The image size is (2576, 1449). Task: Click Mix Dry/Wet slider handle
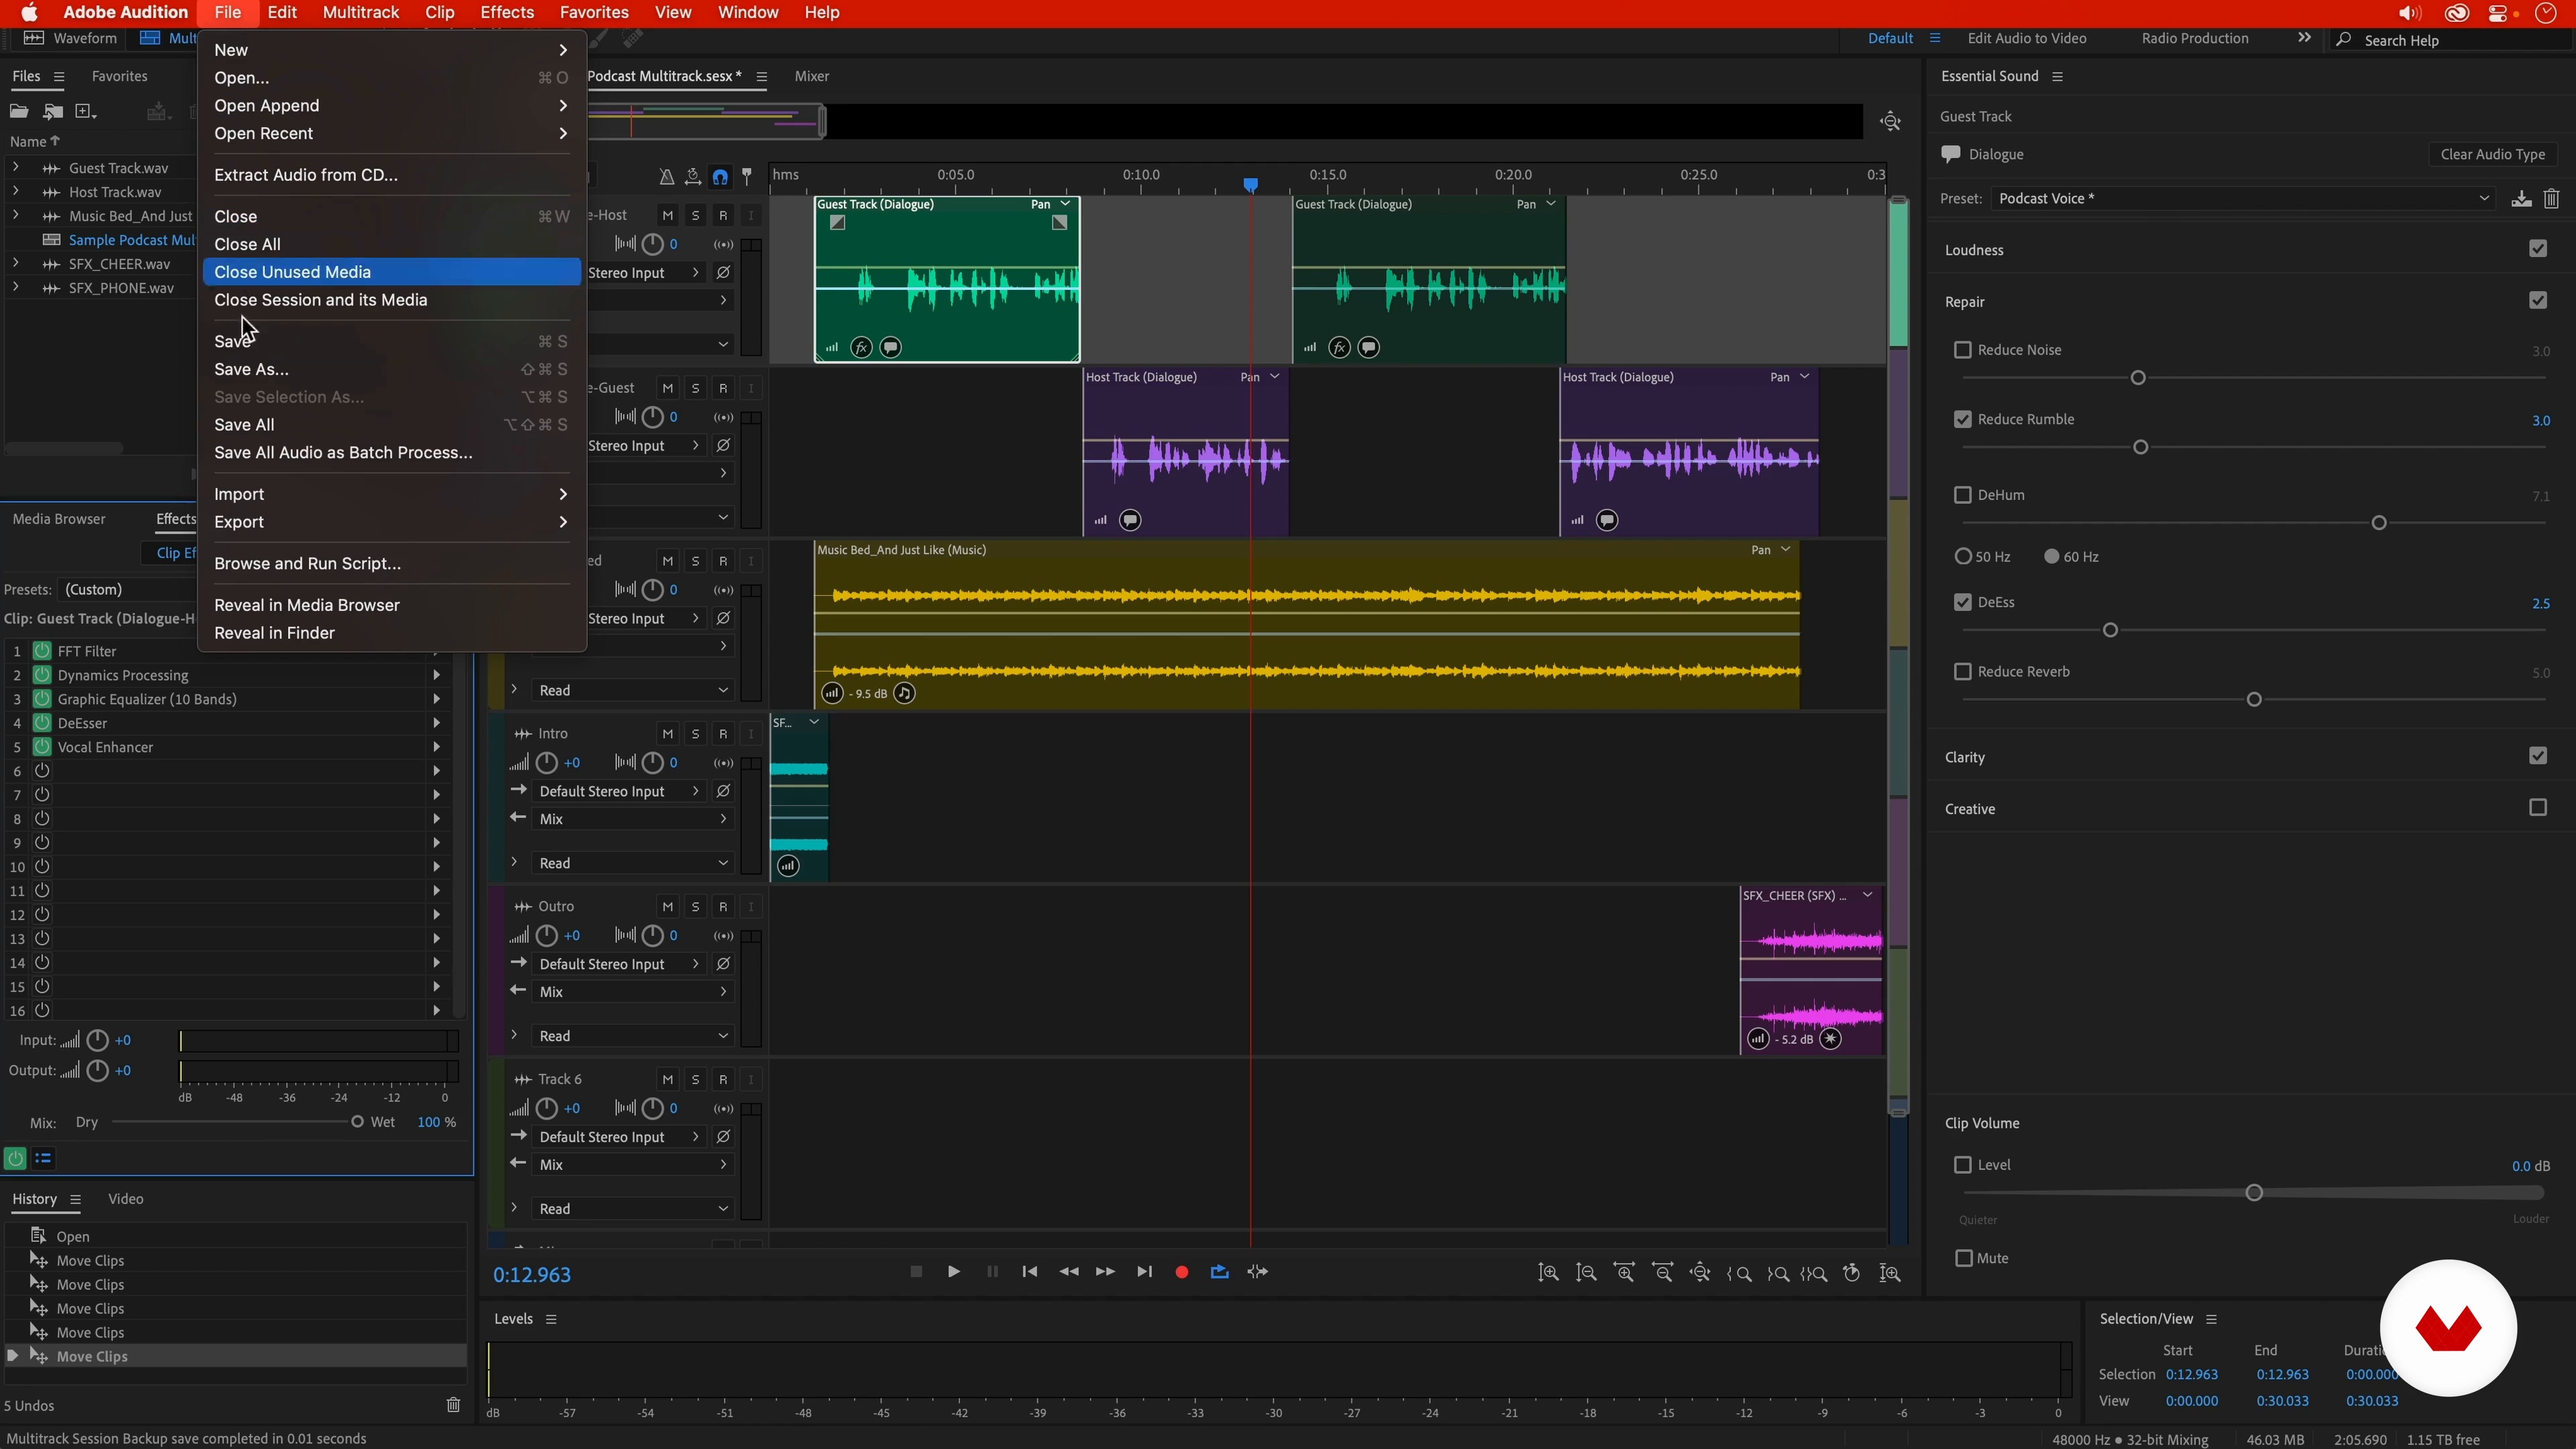click(357, 1122)
